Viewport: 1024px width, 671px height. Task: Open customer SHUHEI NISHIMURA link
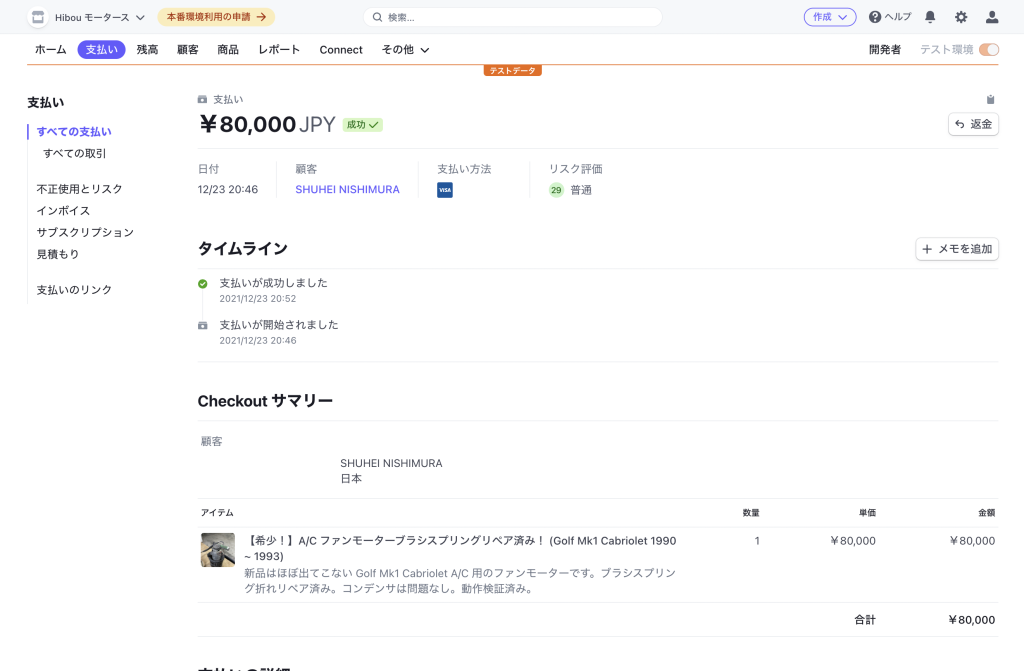point(347,190)
